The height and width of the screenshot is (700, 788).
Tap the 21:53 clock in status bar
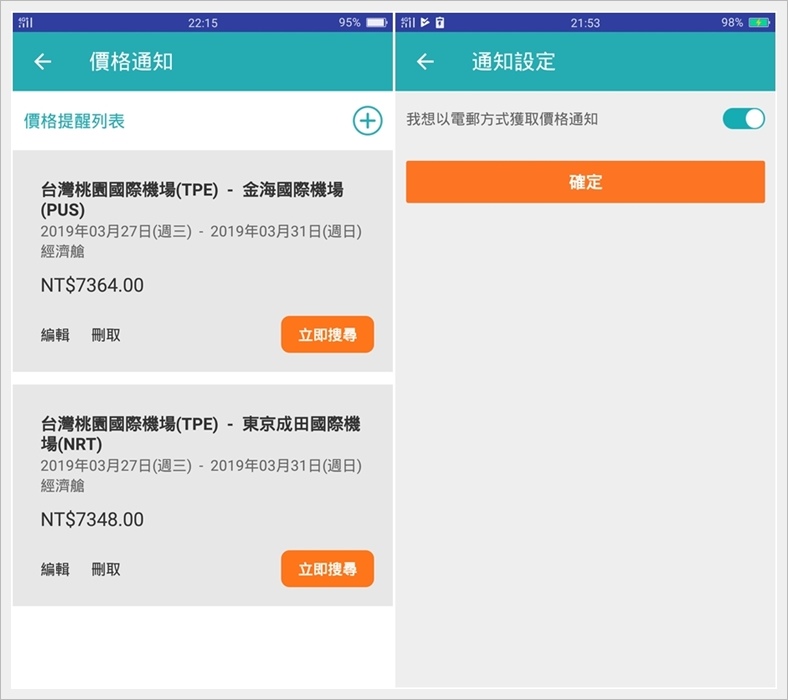click(585, 23)
